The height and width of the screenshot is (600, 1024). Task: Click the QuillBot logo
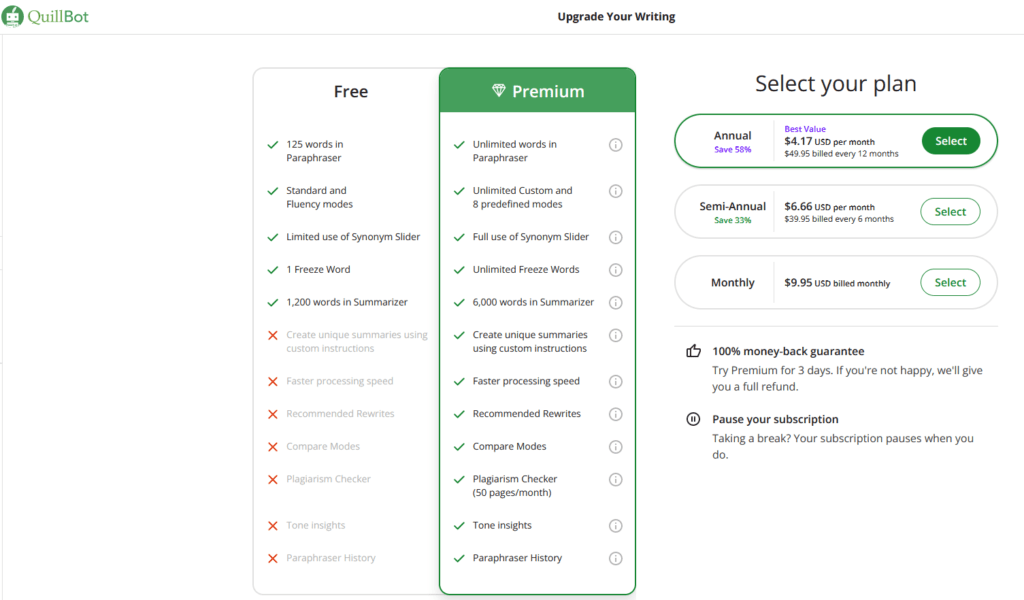point(46,16)
